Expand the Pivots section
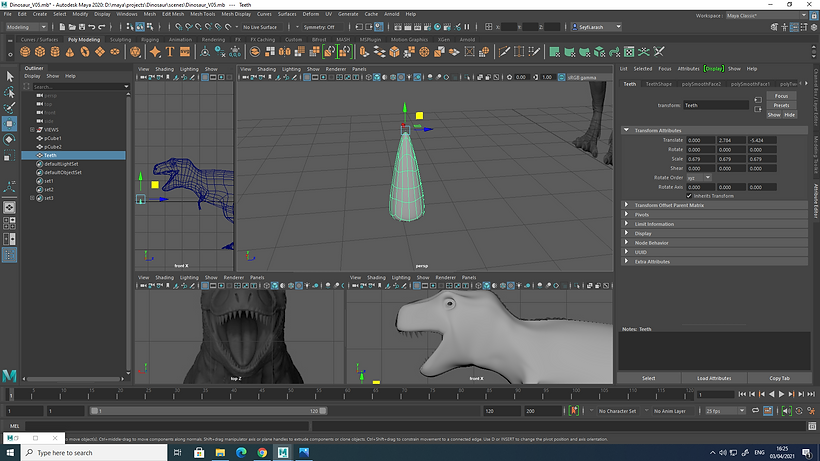 tap(627, 214)
